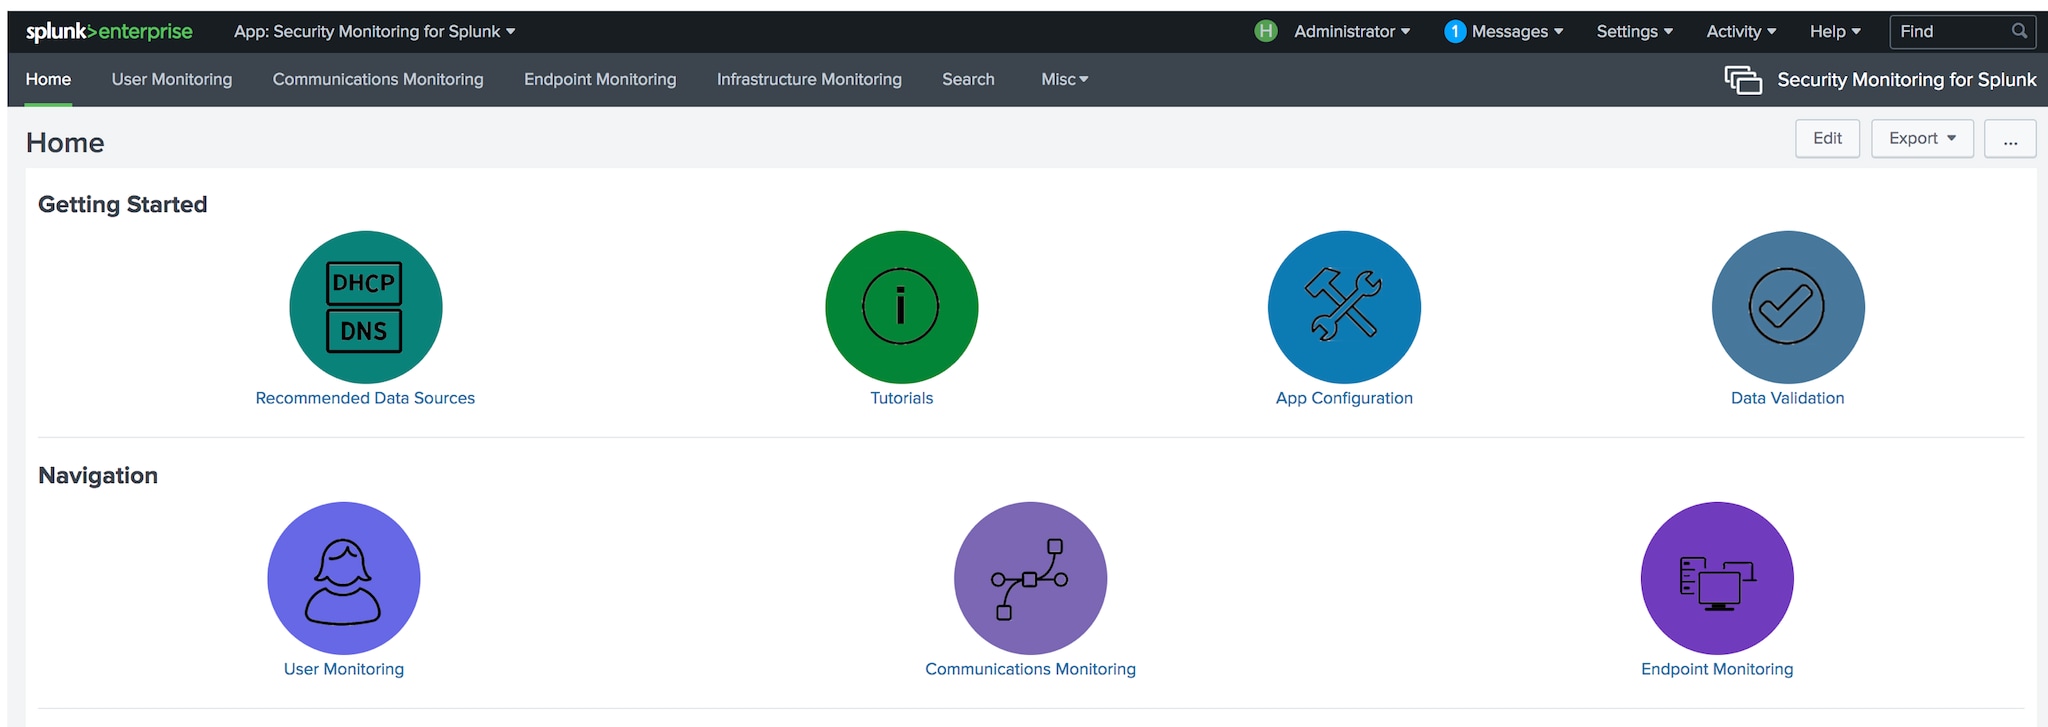The image size is (2048, 727).
Task: Open the Search nav tab
Action: (x=968, y=79)
